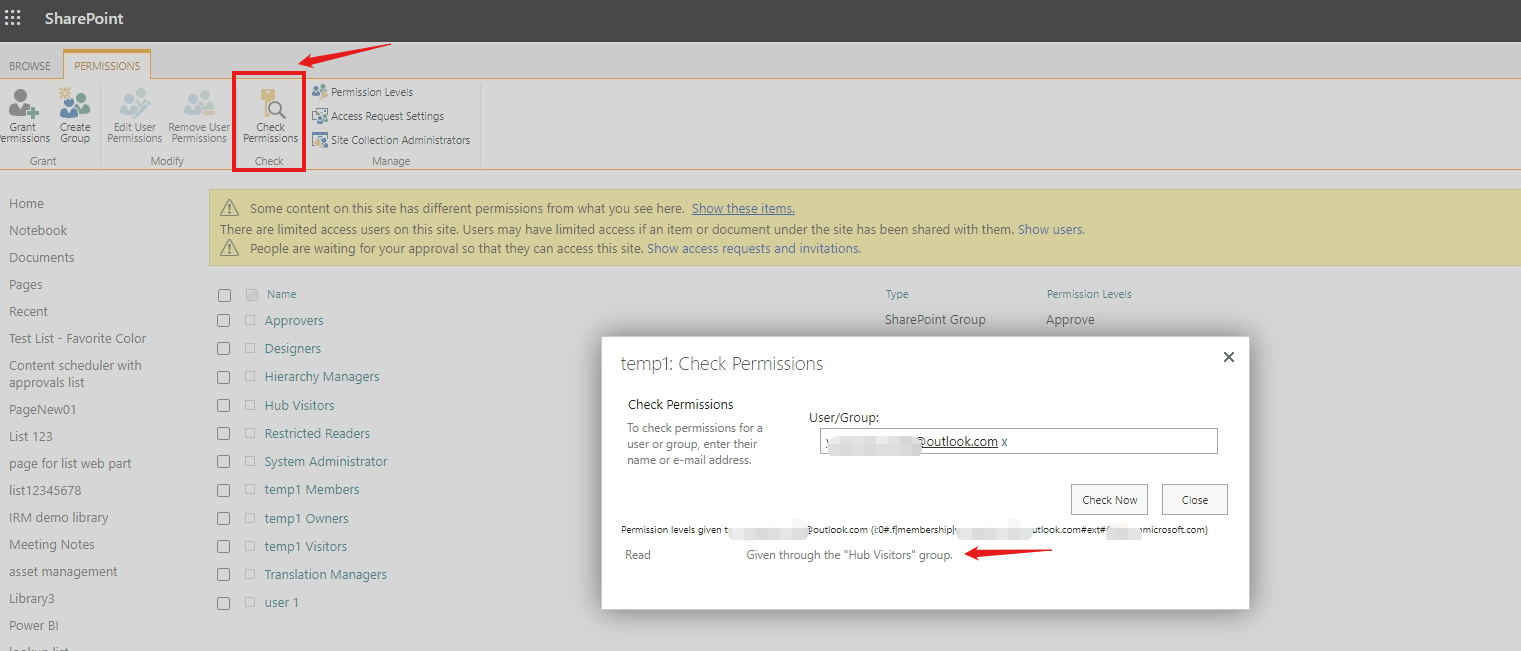
Task: Go to Home in the left navigation
Action: (x=27, y=204)
